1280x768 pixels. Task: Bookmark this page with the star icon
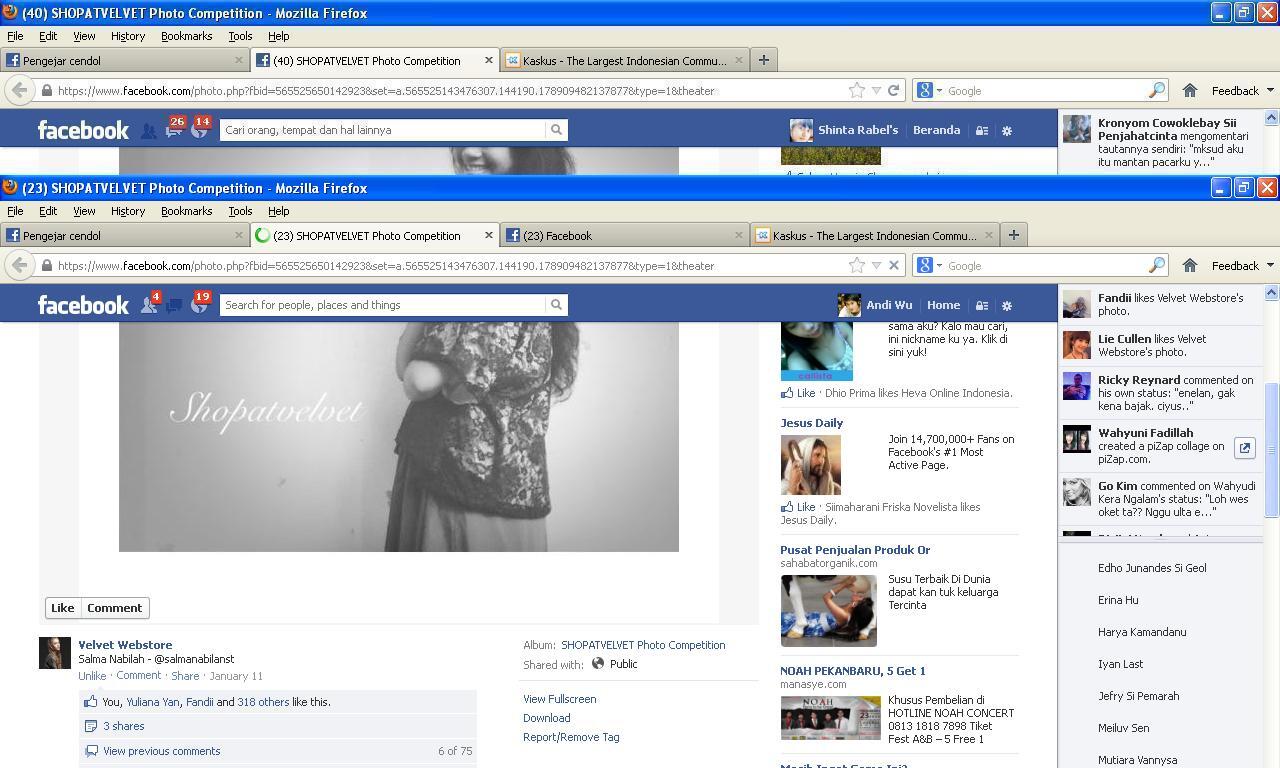(x=857, y=266)
